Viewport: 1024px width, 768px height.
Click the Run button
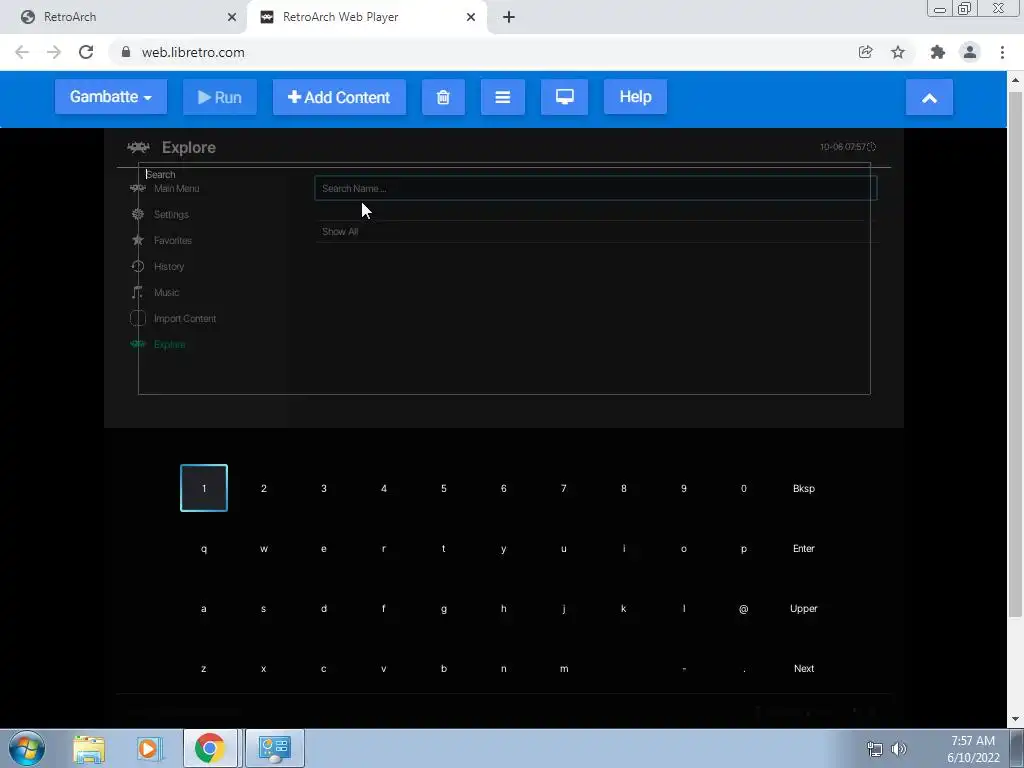(219, 97)
